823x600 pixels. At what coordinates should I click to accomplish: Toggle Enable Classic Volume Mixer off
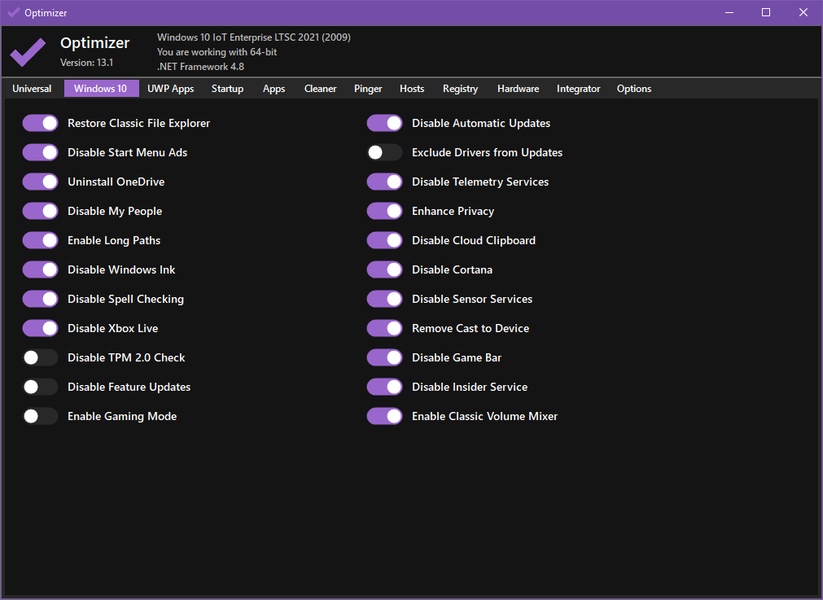point(385,416)
